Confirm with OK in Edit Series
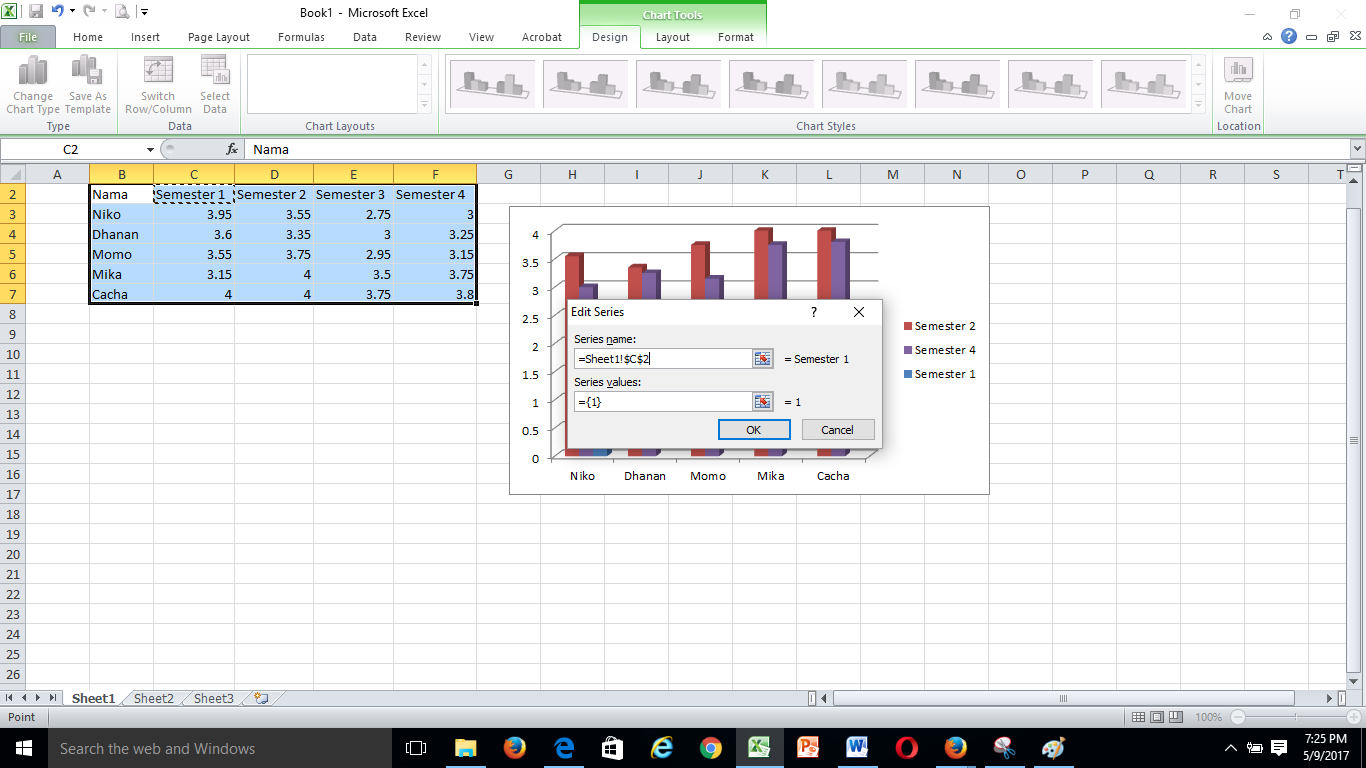This screenshot has height=768, width=1366. [754, 430]
